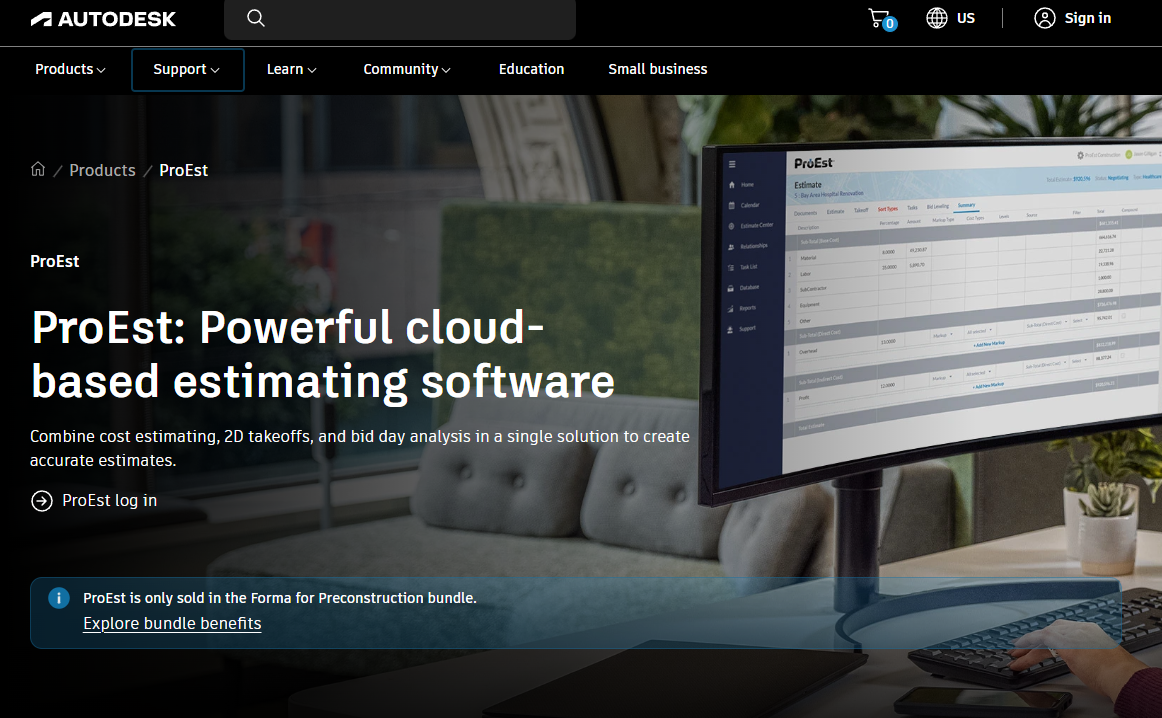Screen dimensions: 1162x718
Task: Click the ProEst breadcrumb text
Action: pos(184,170)
